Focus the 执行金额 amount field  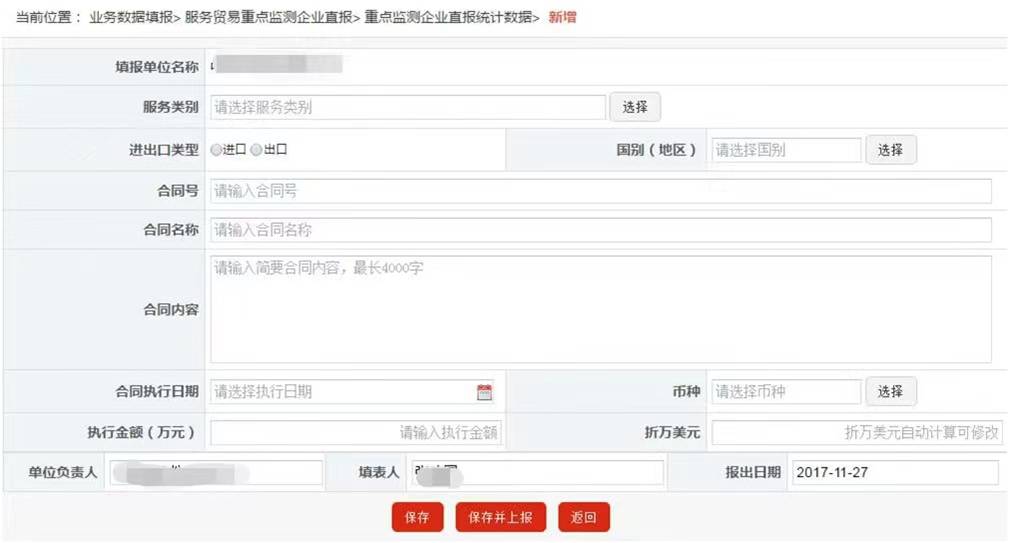pos(355,433)
